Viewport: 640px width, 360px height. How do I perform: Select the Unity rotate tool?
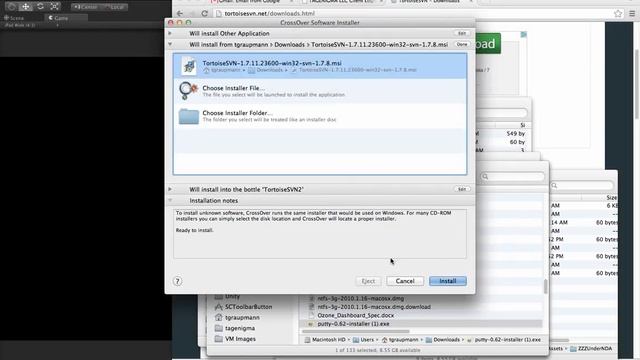[40, 7]
